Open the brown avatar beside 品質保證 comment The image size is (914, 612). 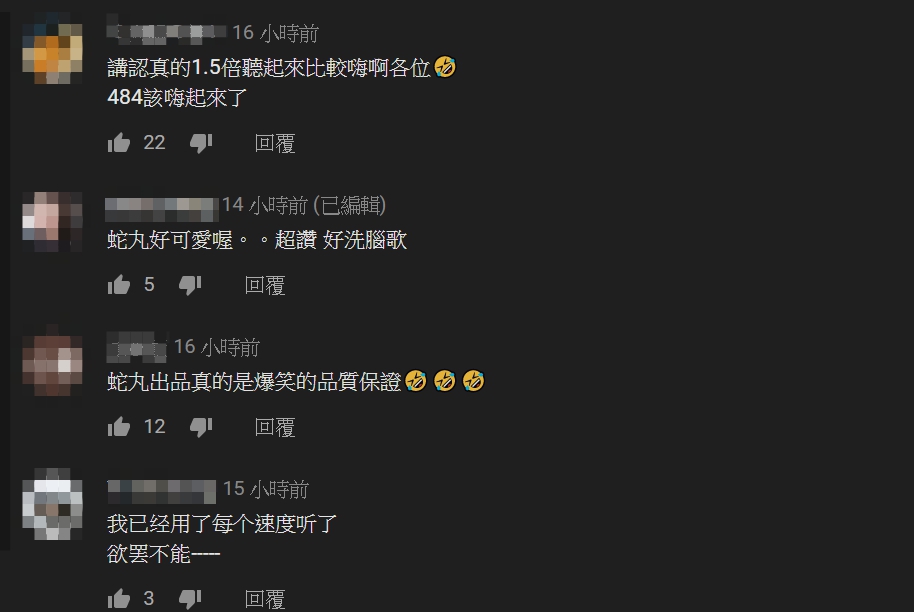click(52, 365)
